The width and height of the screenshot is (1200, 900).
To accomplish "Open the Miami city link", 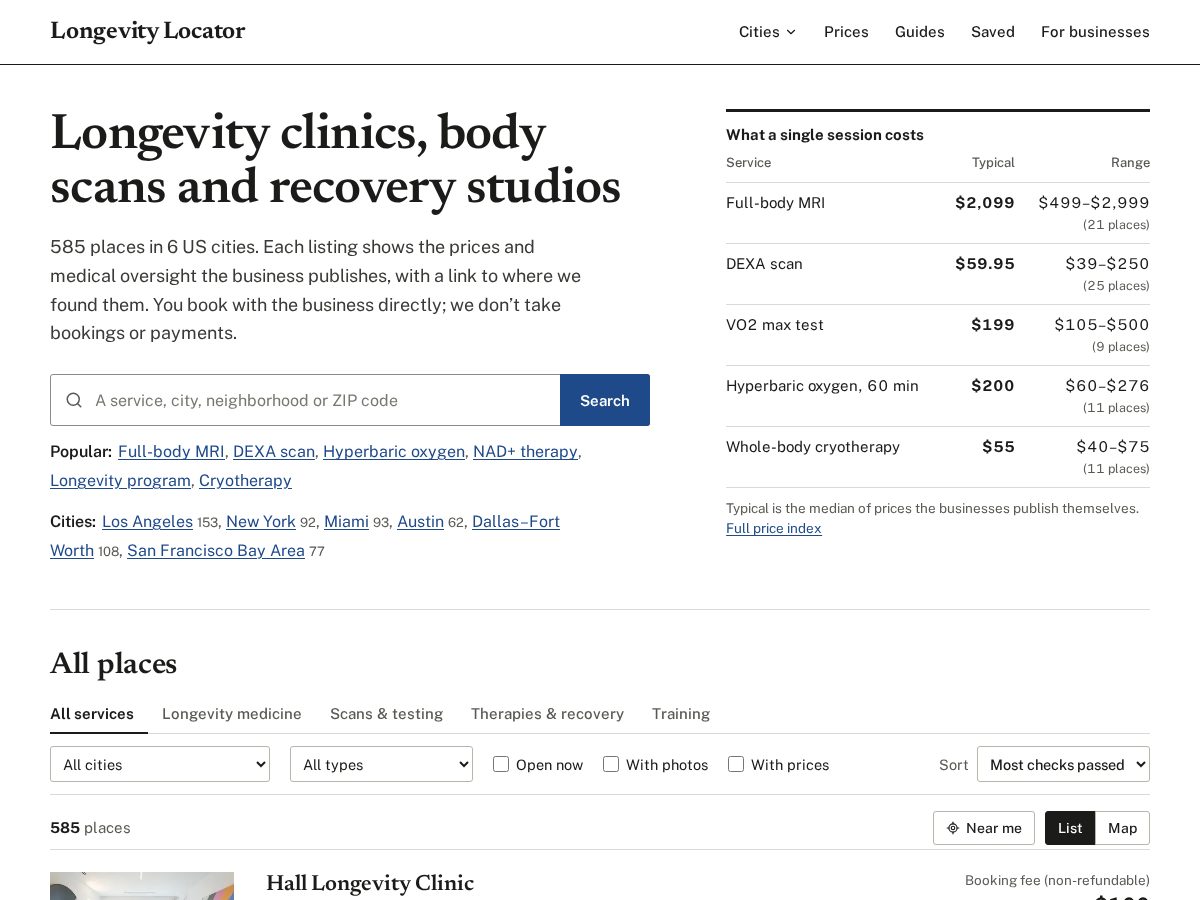I will click(346, 521).
